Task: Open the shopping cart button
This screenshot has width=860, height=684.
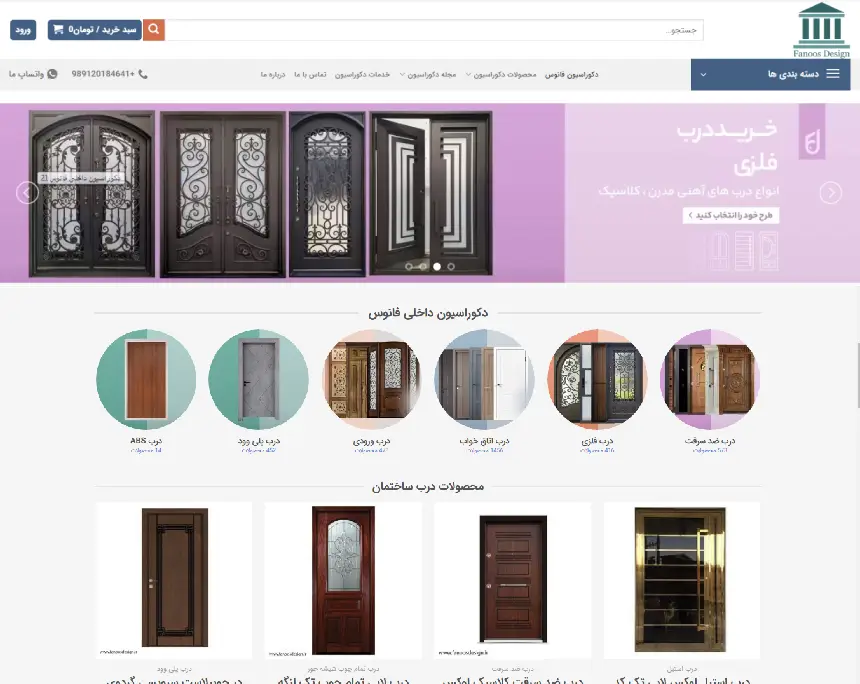Action: (94, 30)
